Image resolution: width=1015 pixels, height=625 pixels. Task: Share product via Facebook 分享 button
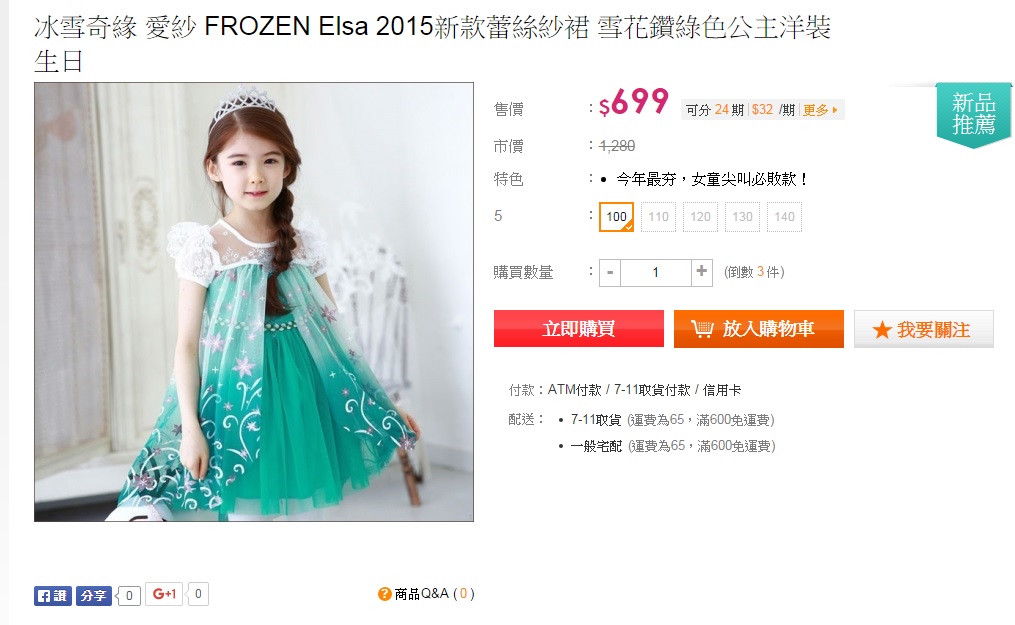[x=93, y=595]
